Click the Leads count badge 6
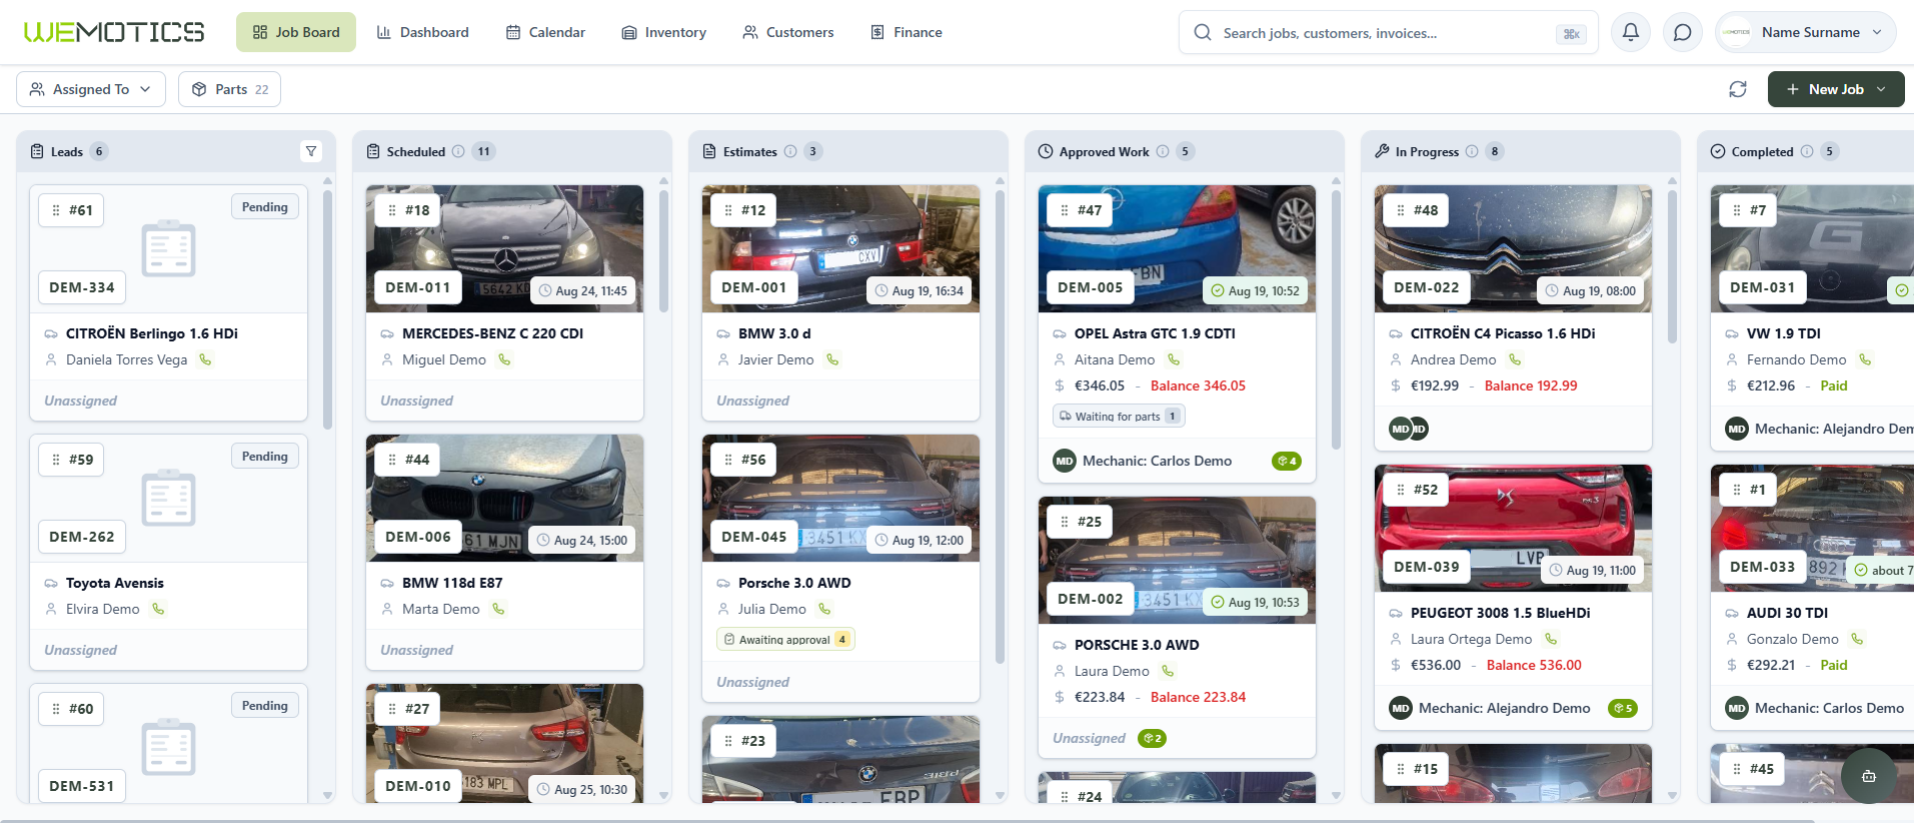 (98, 151)
